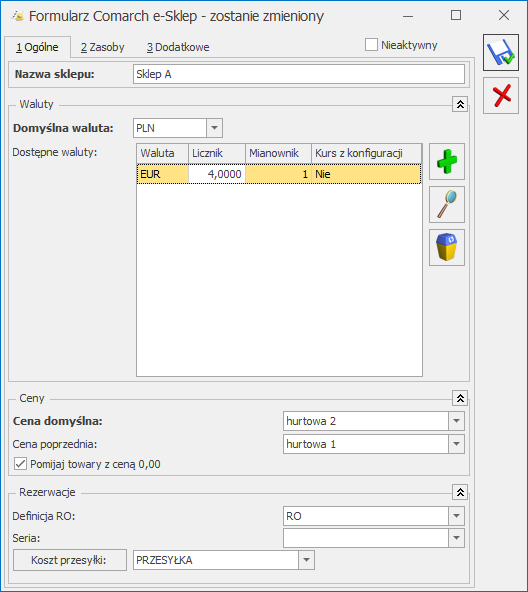Click the Nazwa sklepu input field
Screen dimensions: 528x592
(299, 74)
